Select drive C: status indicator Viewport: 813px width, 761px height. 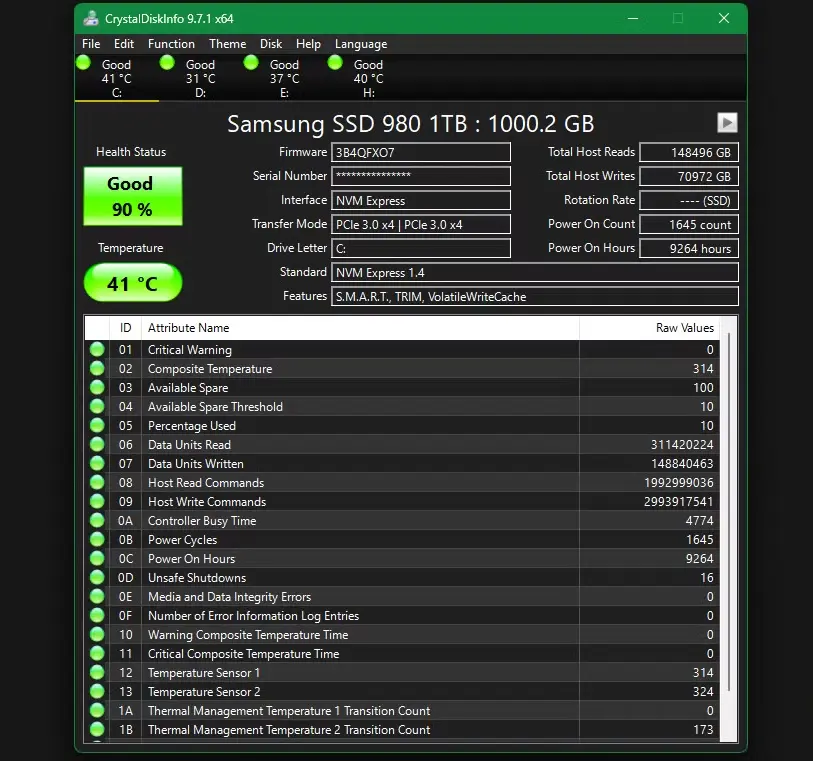(x=85, y=64)
